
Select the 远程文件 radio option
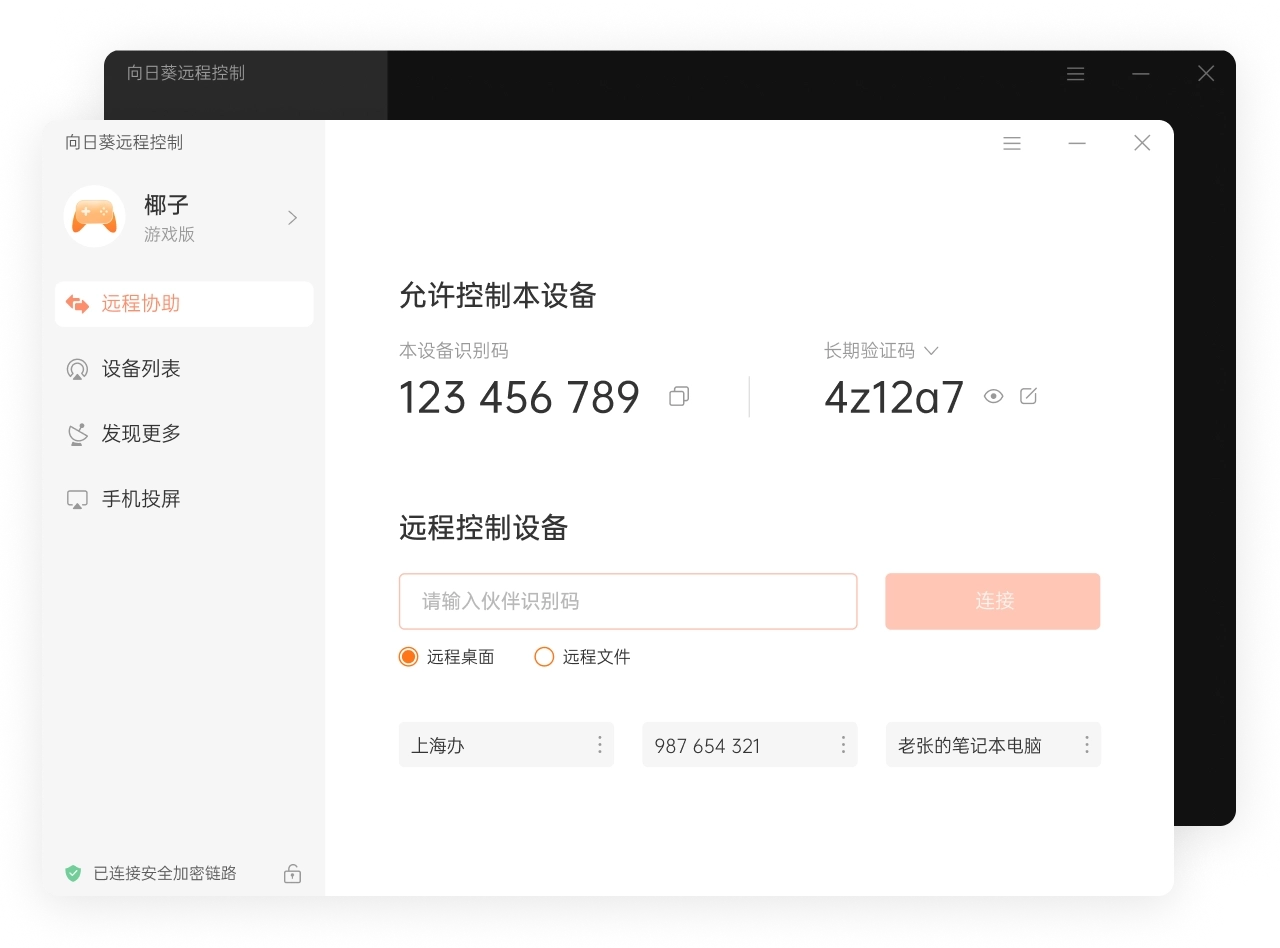pos(544,657)
